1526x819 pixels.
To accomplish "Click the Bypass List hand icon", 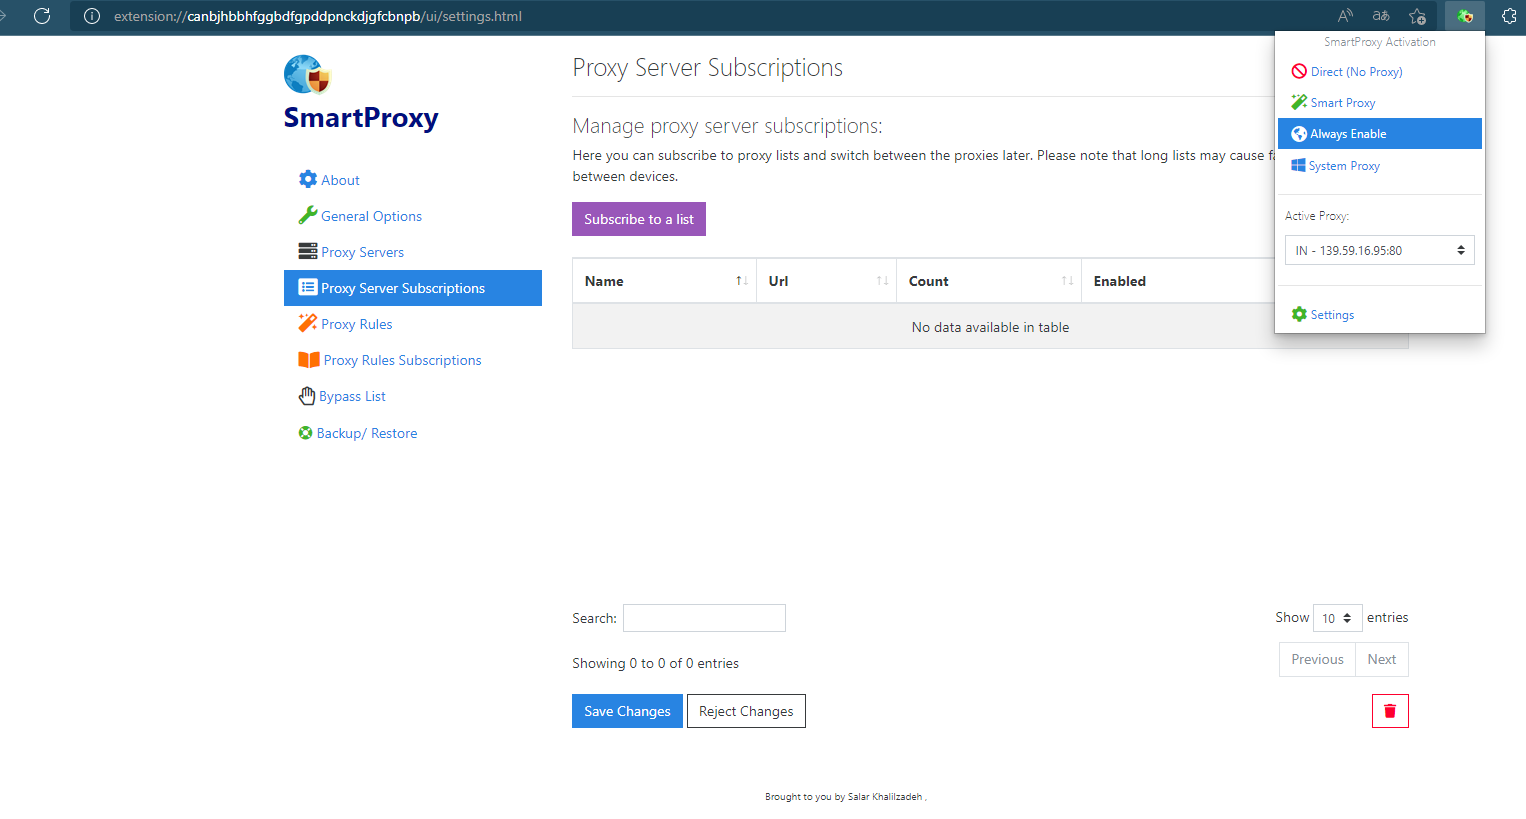I will (307, 396).
